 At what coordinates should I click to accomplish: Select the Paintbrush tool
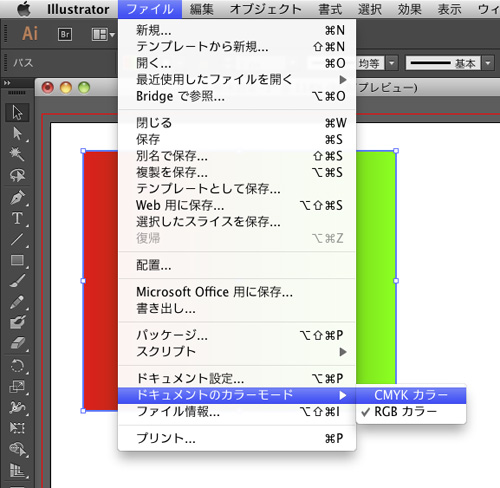17,281
